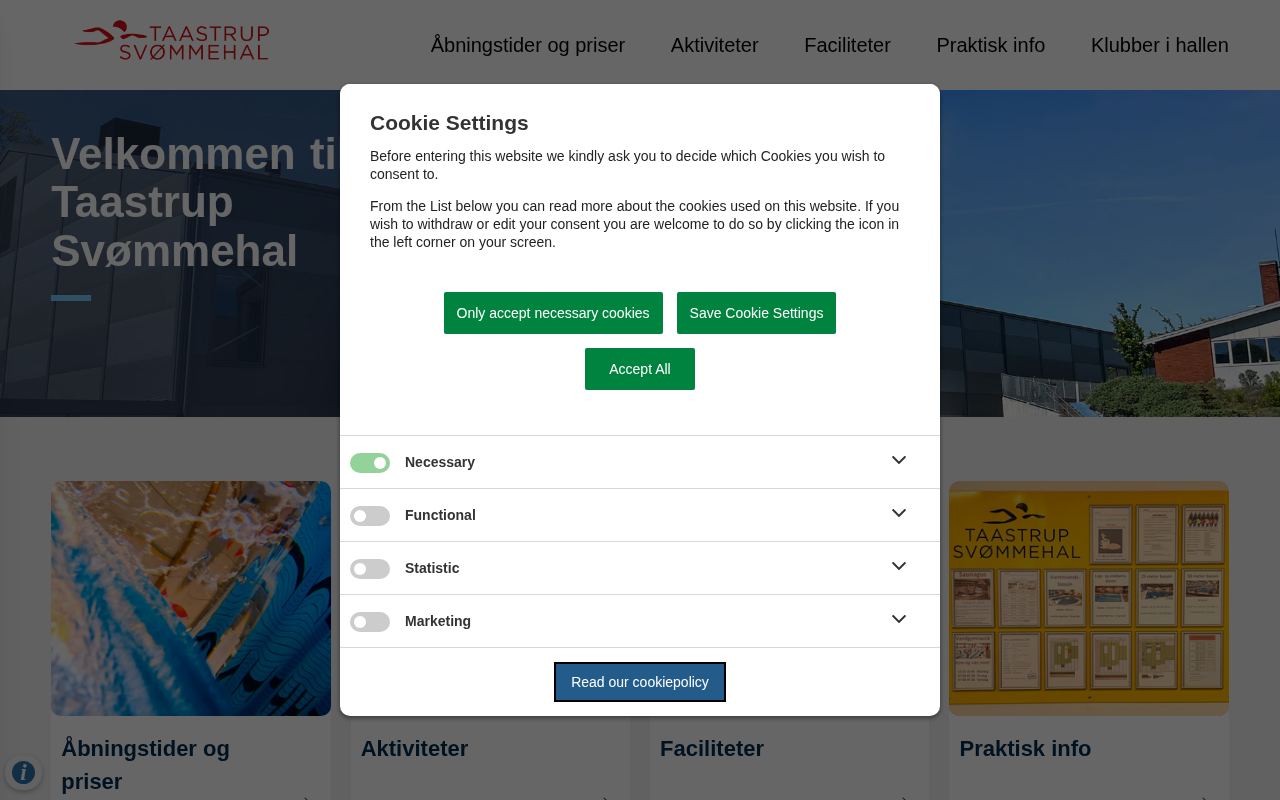
Task: Open the cookie info icon in corner
Action: 23,772
